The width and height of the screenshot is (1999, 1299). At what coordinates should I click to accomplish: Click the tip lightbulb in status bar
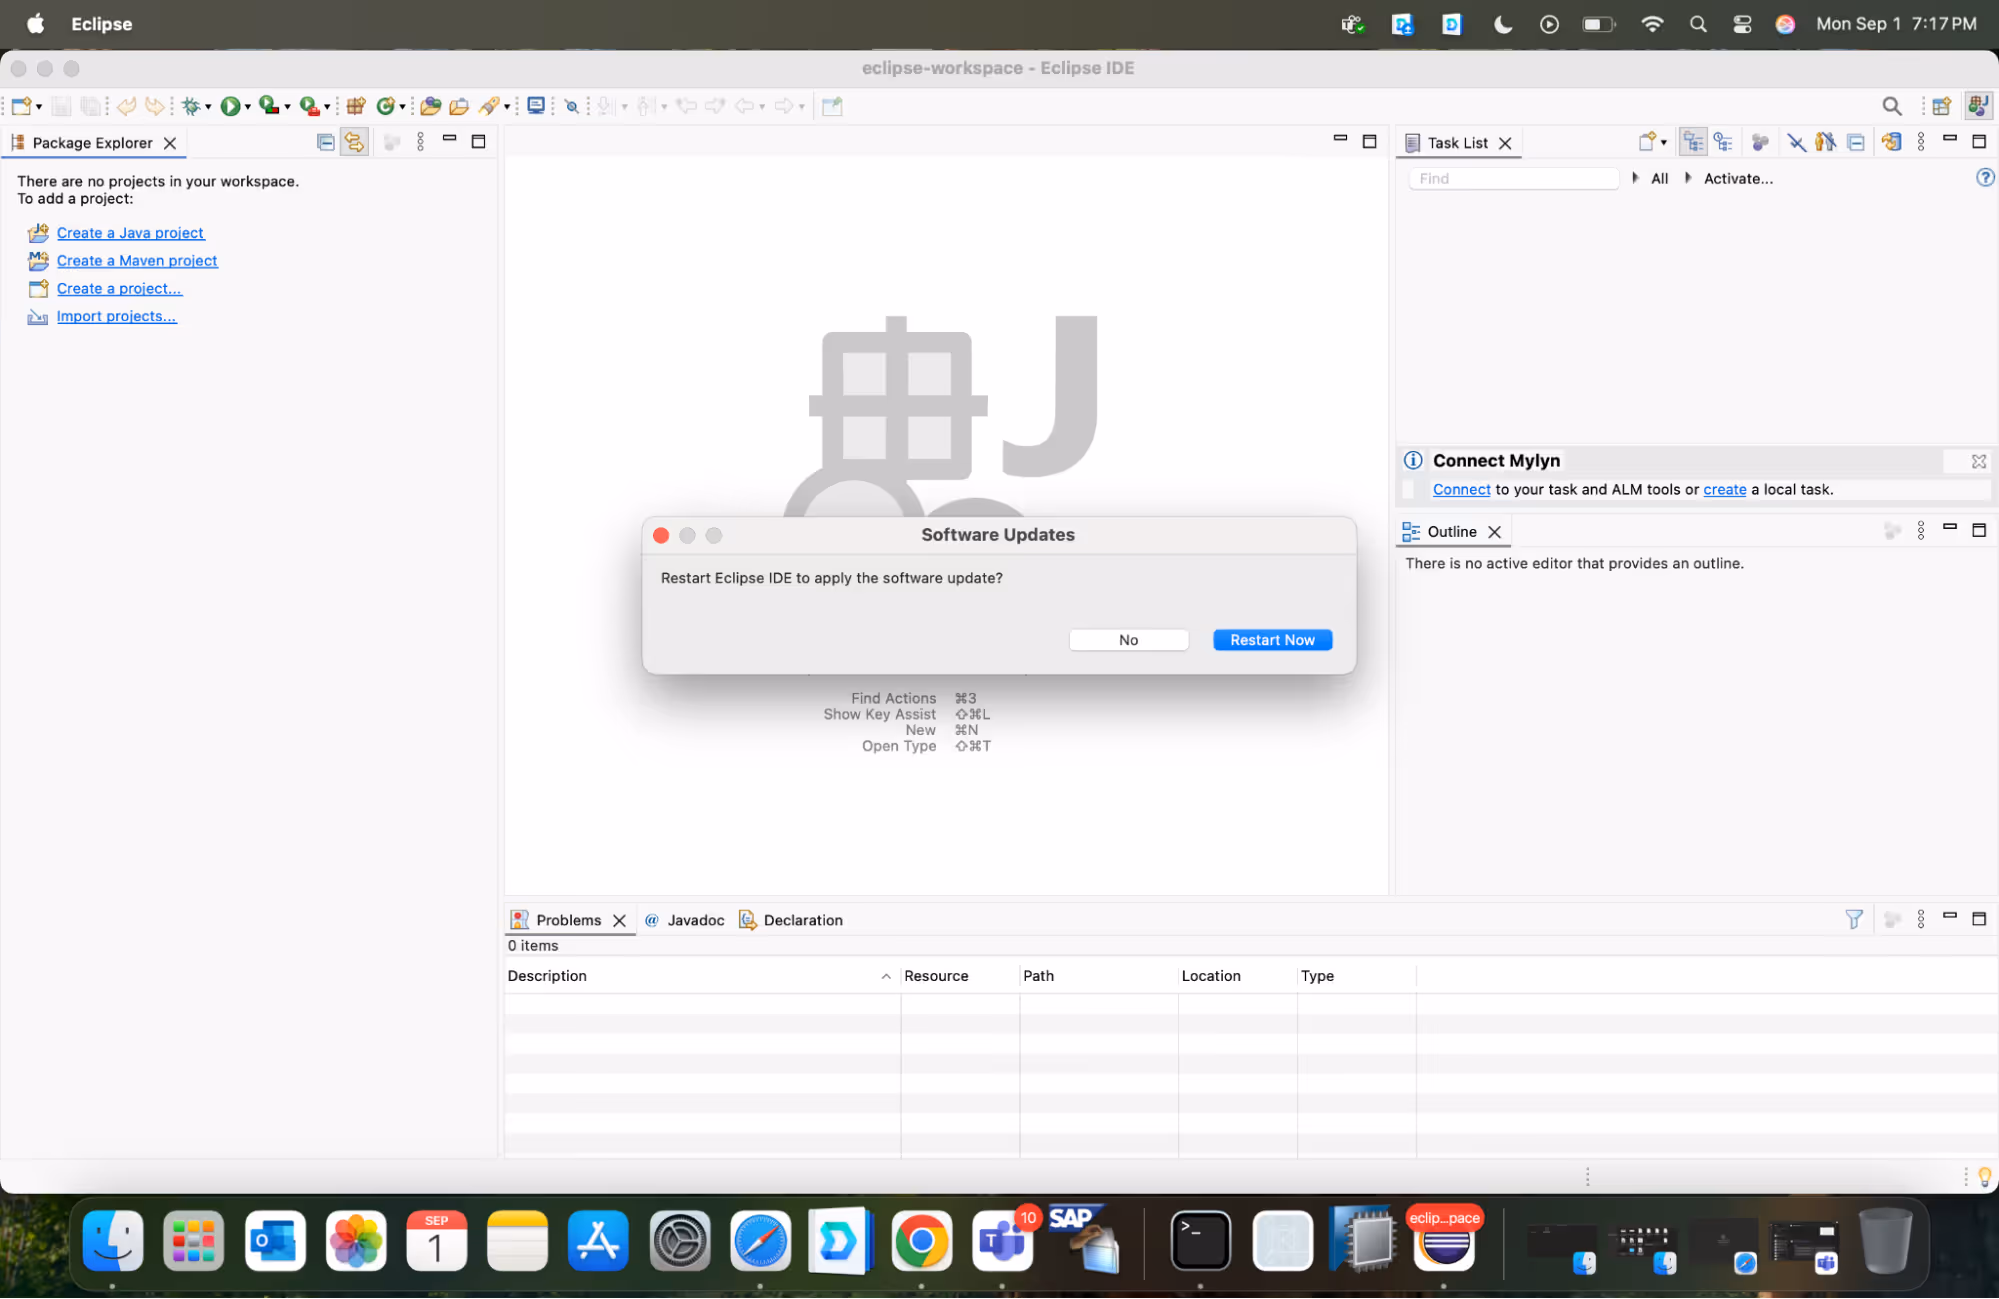point(1984,1177)
